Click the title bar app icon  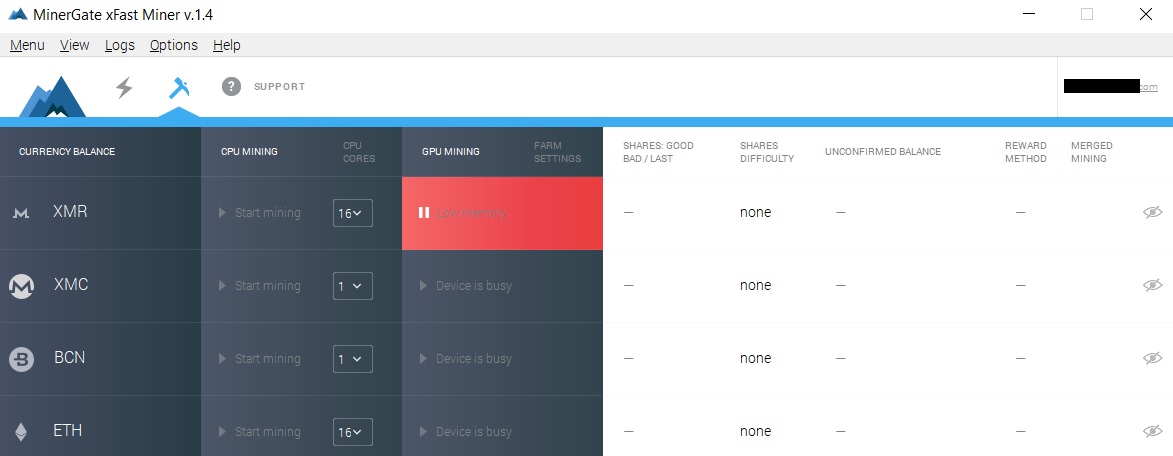click(19, 14)
